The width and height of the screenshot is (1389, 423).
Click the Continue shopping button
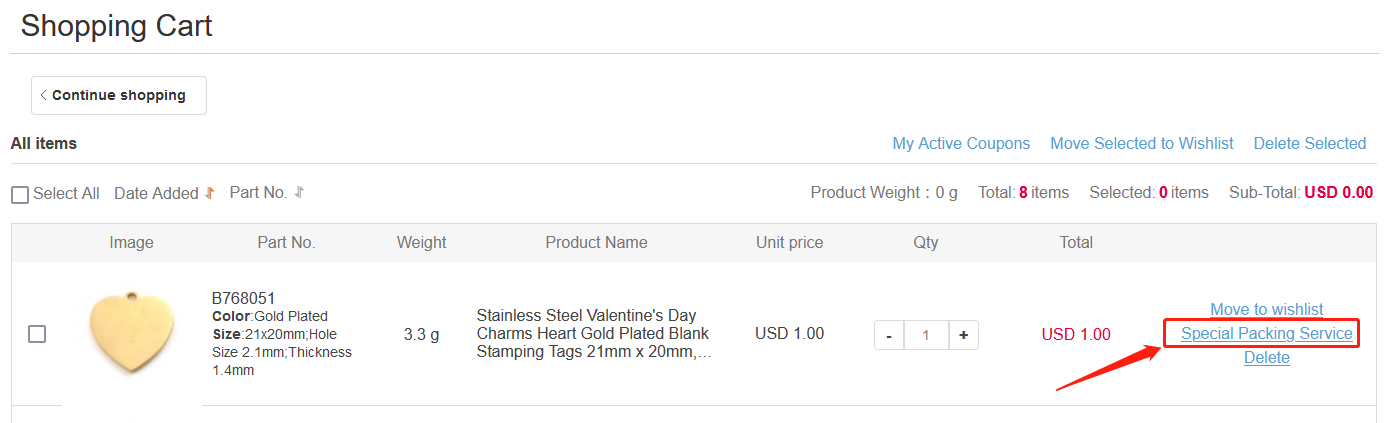(119, 95)
